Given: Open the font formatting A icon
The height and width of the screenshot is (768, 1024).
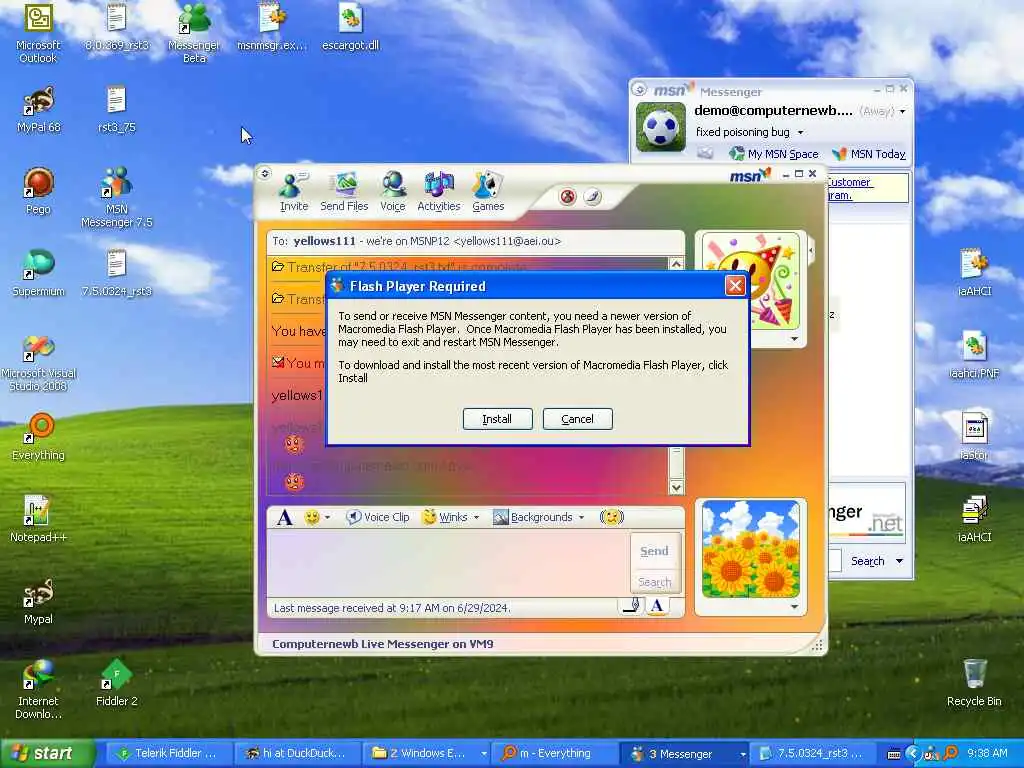Looking at the screenshot, I should coord(284,517).
